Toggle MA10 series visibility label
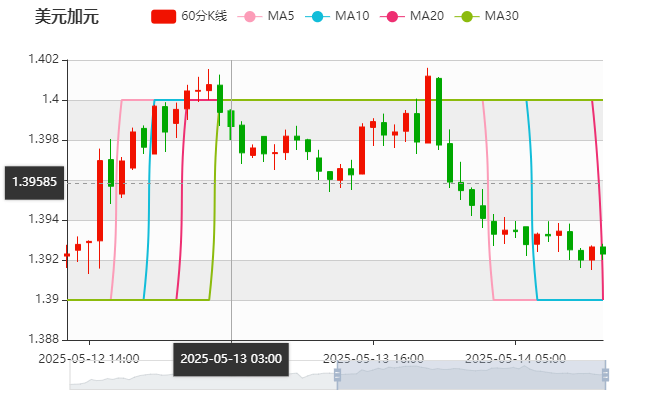This screenshot has height=400, width=670. [352, 17]
